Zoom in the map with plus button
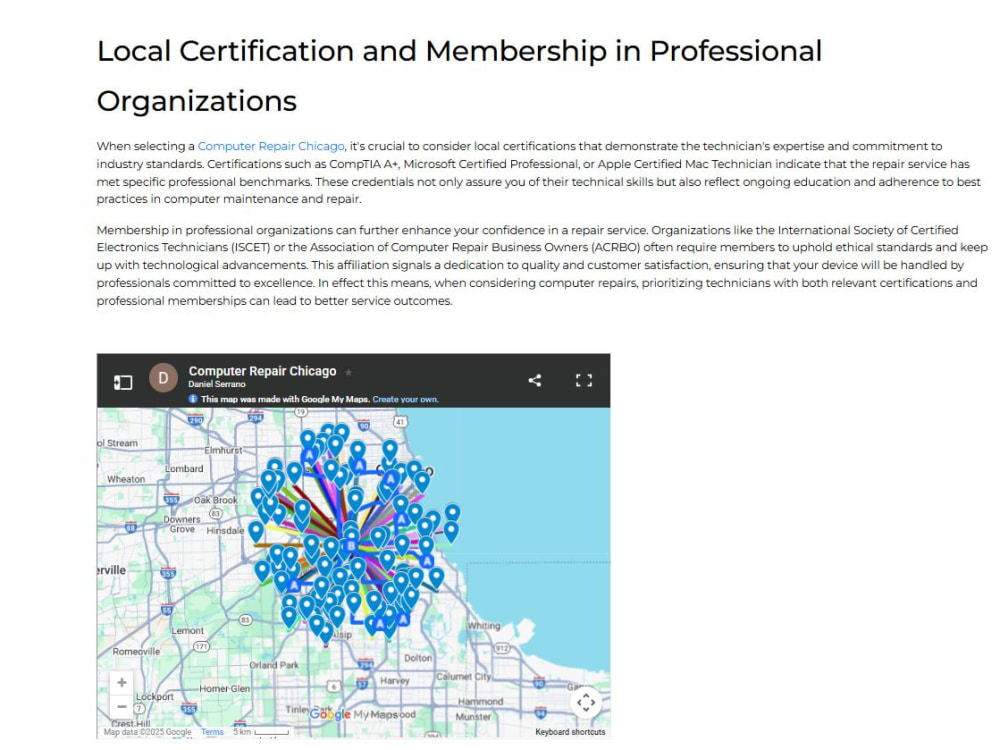Screen dimensions: 1000x750 click(122, 682)
